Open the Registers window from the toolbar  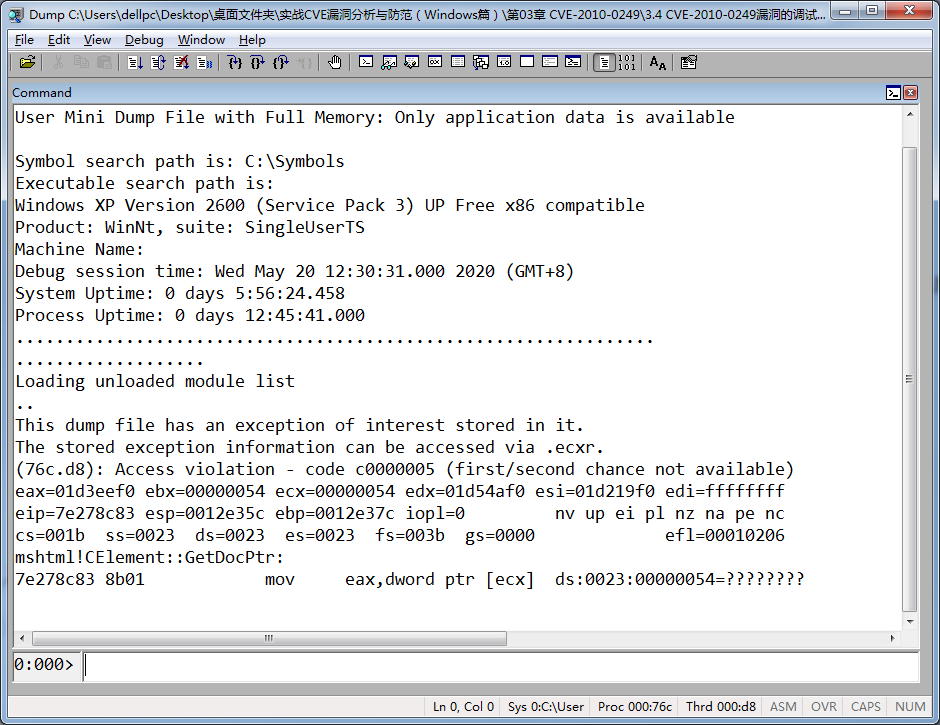pos(435,63)
